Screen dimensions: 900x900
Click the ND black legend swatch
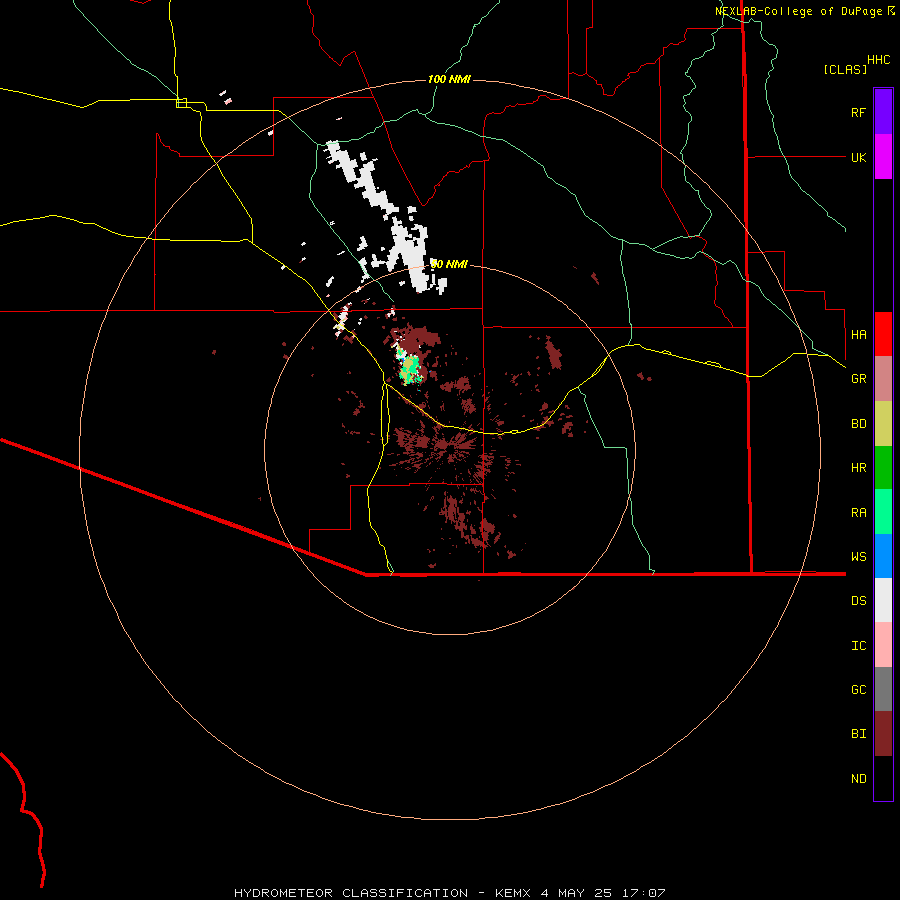[x=883, y=778]
